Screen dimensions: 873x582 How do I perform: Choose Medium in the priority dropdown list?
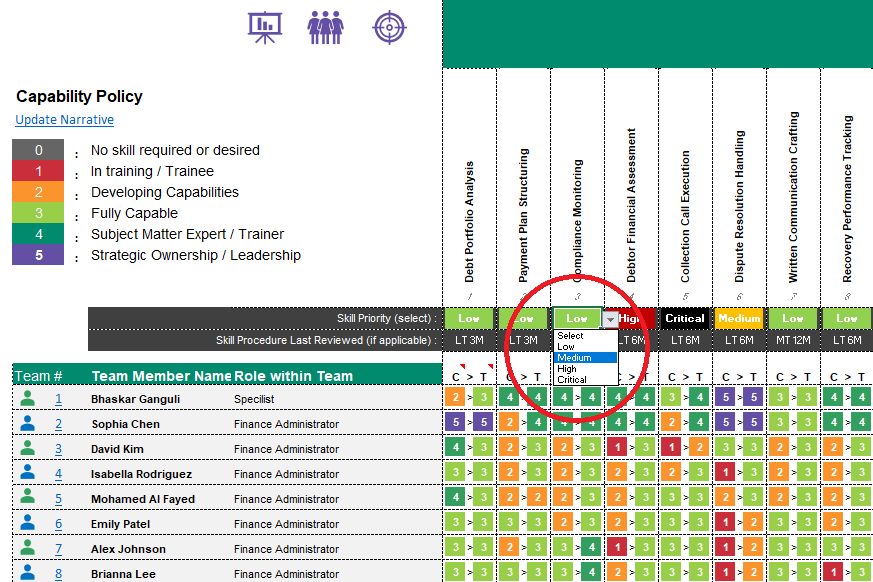coord(586,358)
